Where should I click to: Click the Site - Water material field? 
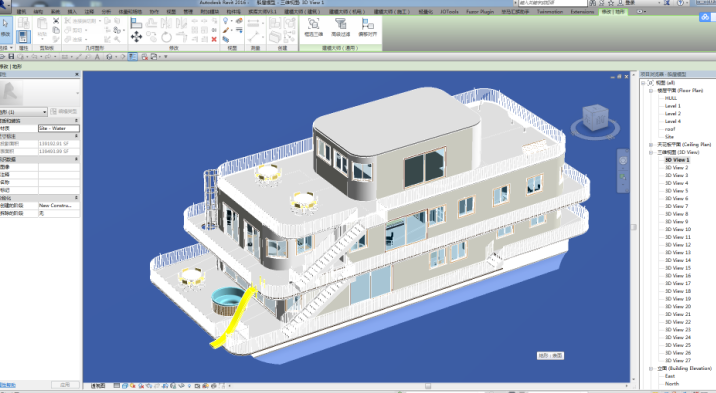pyautogui.click(x=59, y=128)
